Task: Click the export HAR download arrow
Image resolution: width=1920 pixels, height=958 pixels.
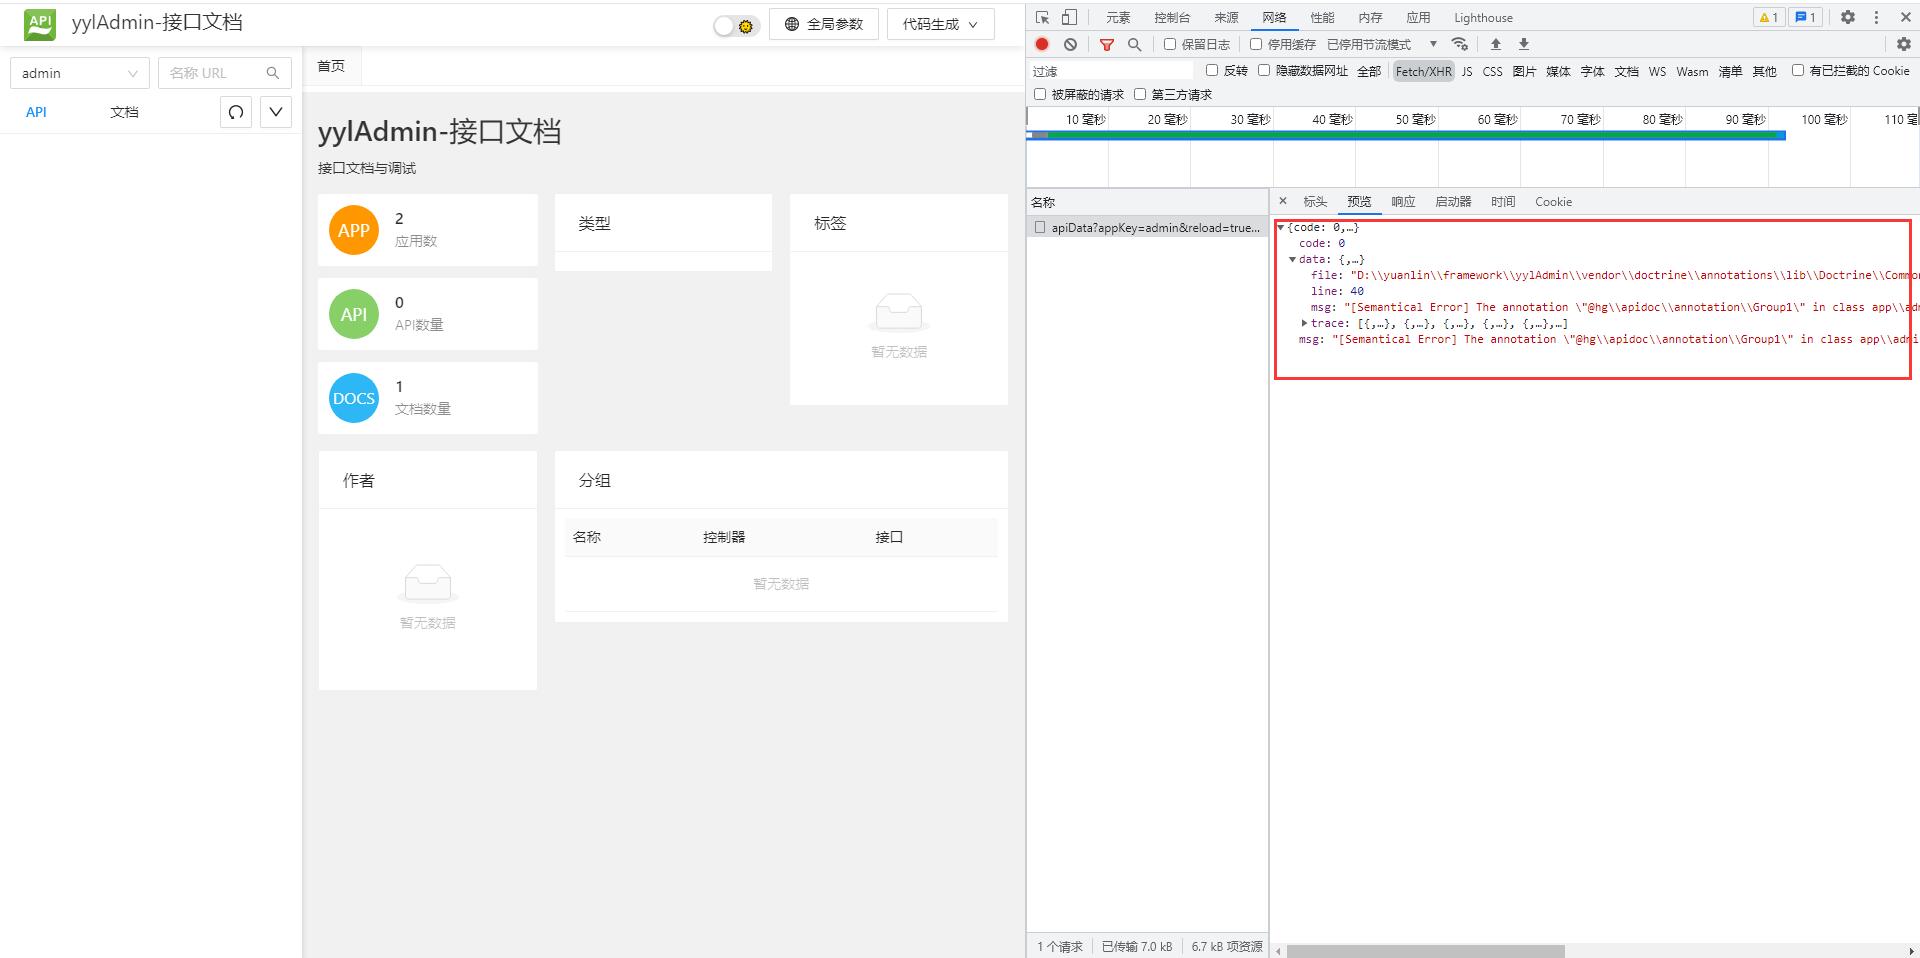Action: [x=1524, y=44]
